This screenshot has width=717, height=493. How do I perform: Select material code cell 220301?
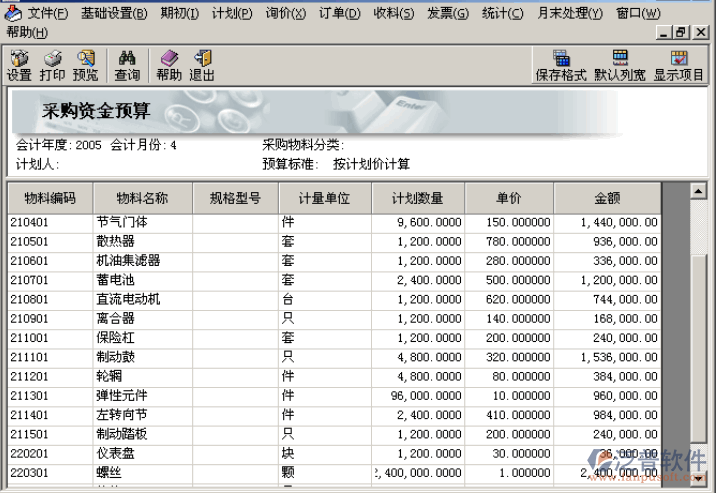(50, 473)
